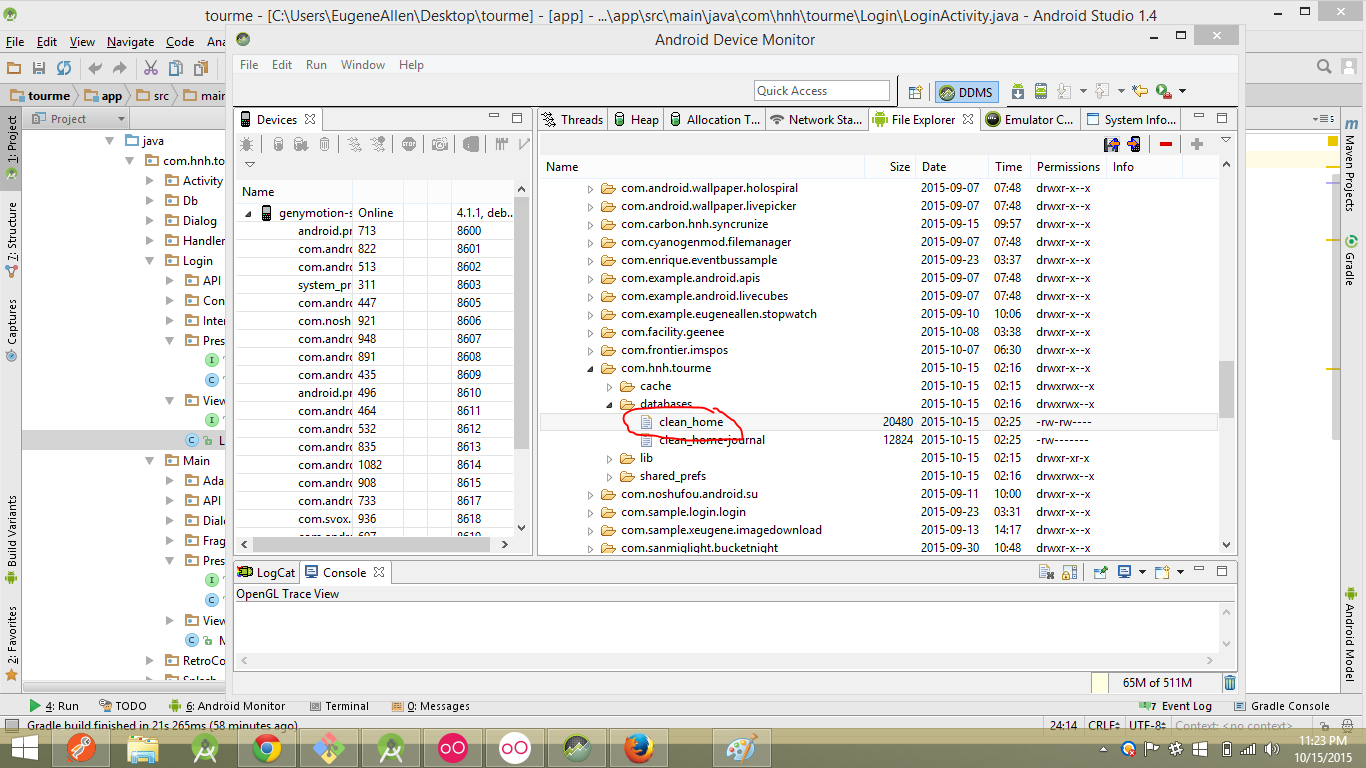Select the clean_home-journal file

point(712,440)
